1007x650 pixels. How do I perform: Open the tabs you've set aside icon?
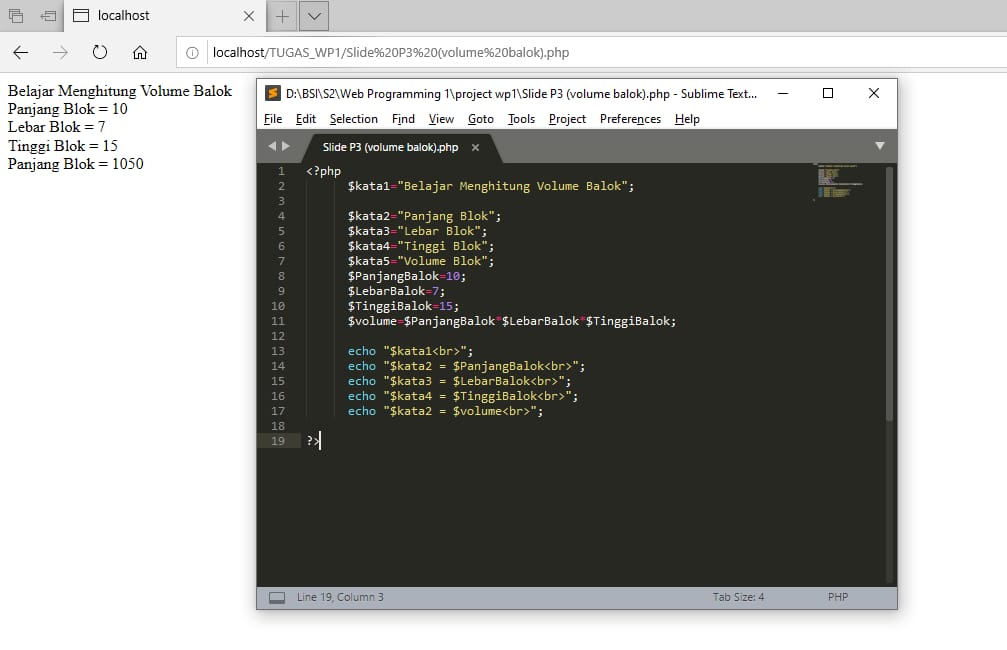[16, 16]
